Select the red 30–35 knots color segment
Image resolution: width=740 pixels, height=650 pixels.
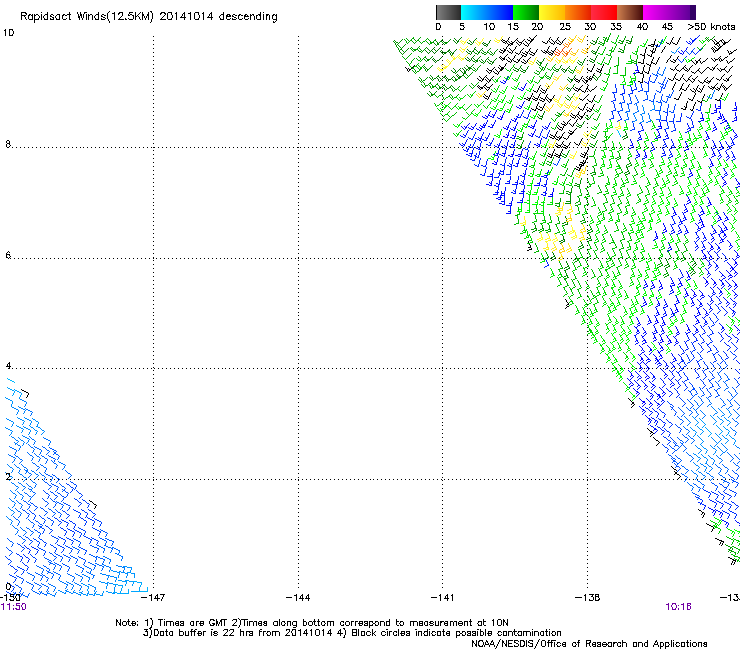(604, 12)
